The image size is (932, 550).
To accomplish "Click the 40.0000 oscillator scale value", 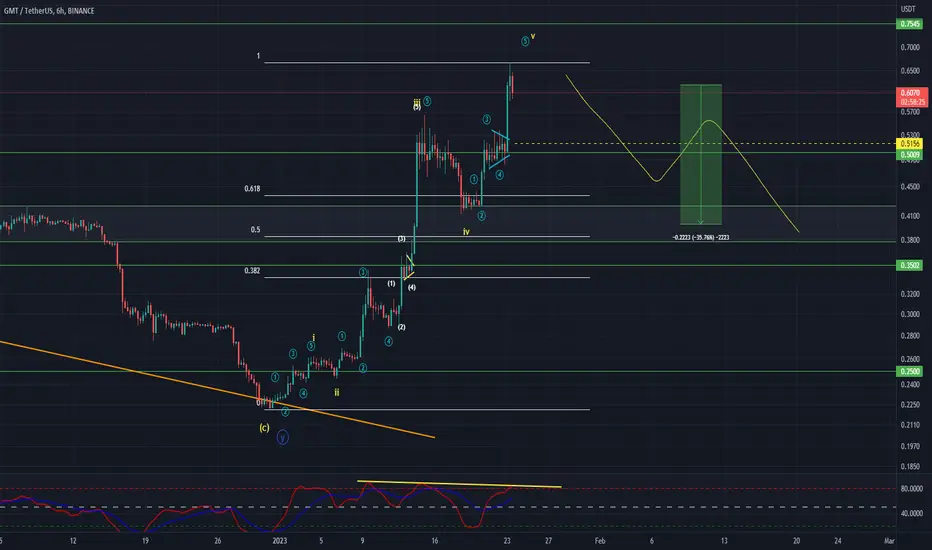I will [x=911, y=513].
